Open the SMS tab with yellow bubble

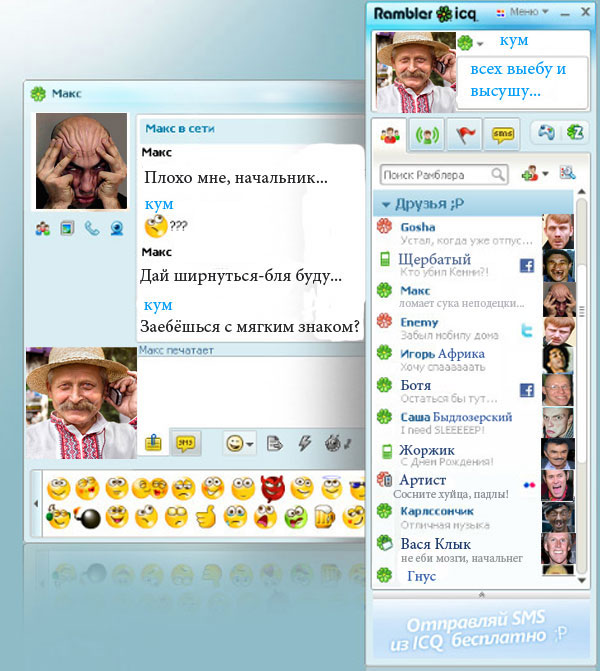[x=503, y=134]
